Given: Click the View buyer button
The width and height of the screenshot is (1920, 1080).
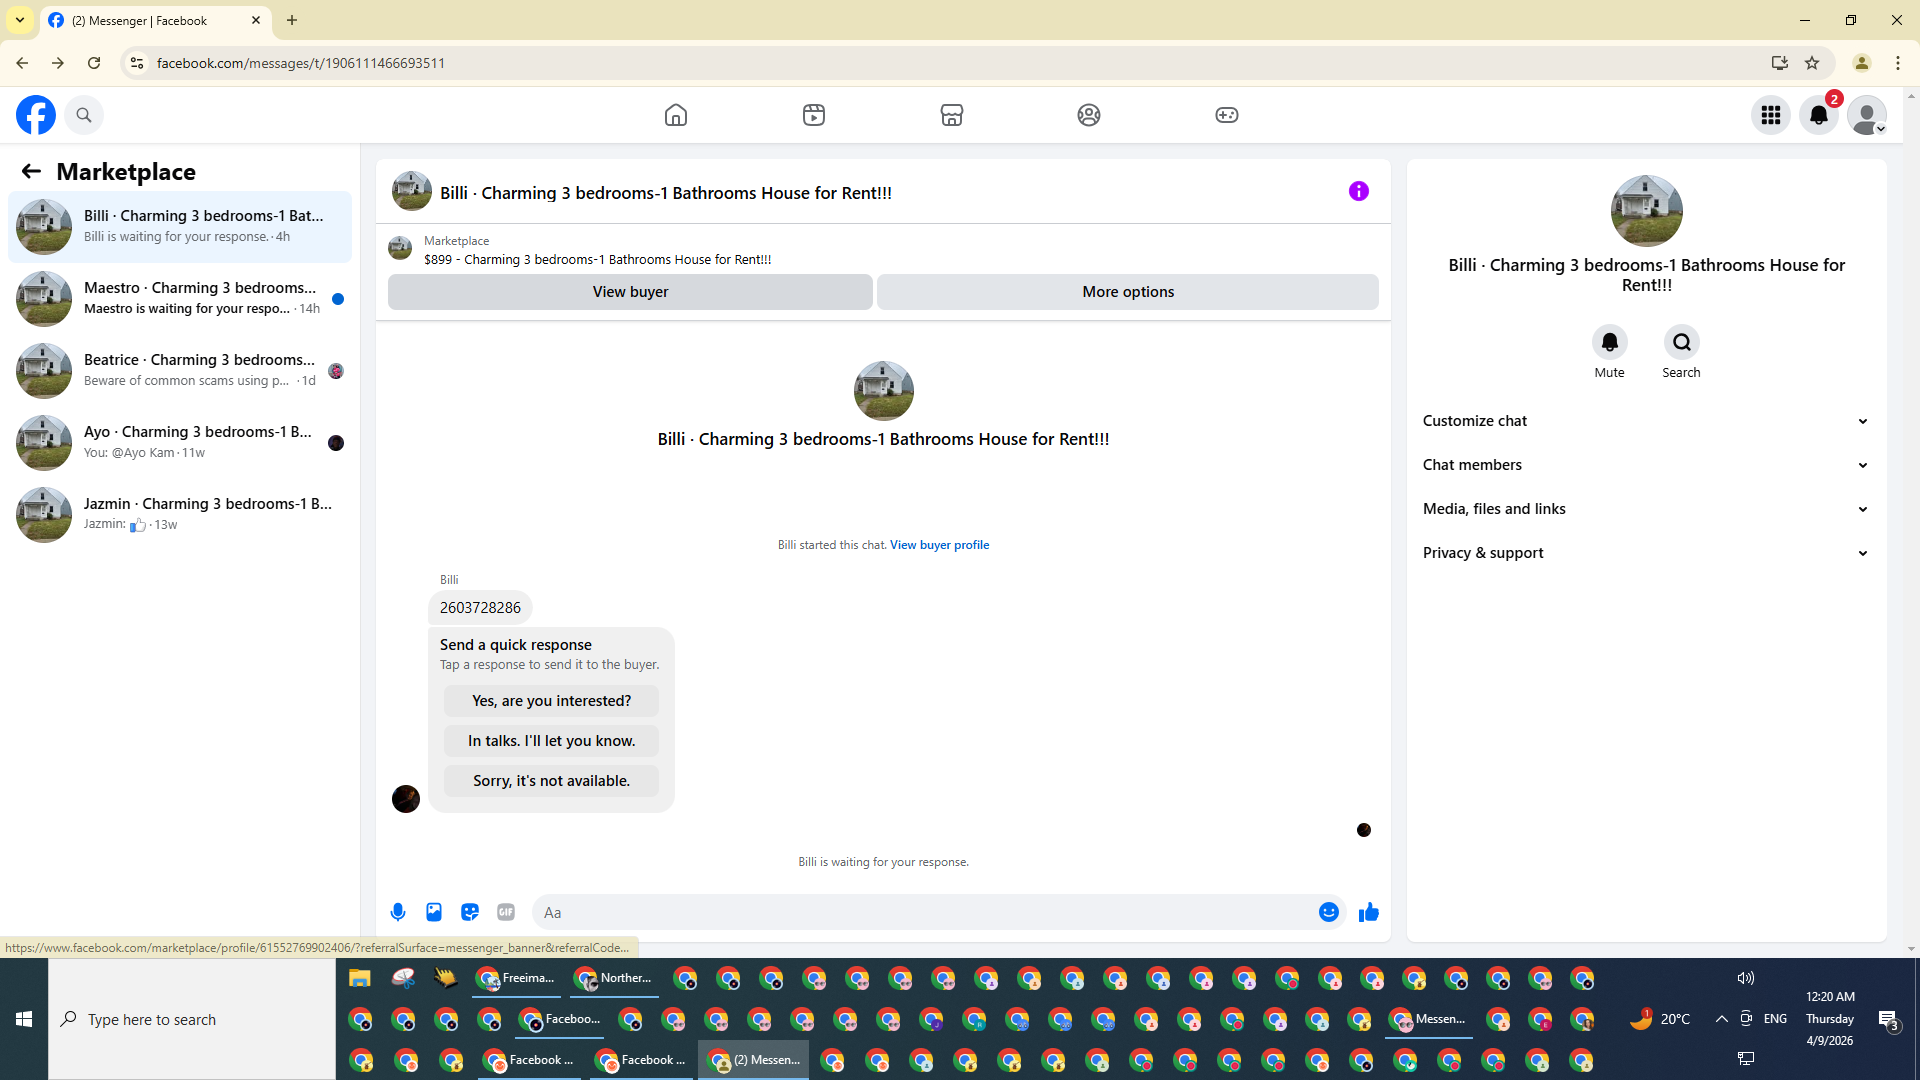Looking at the screenshot, I should click(x=630, y=292).
